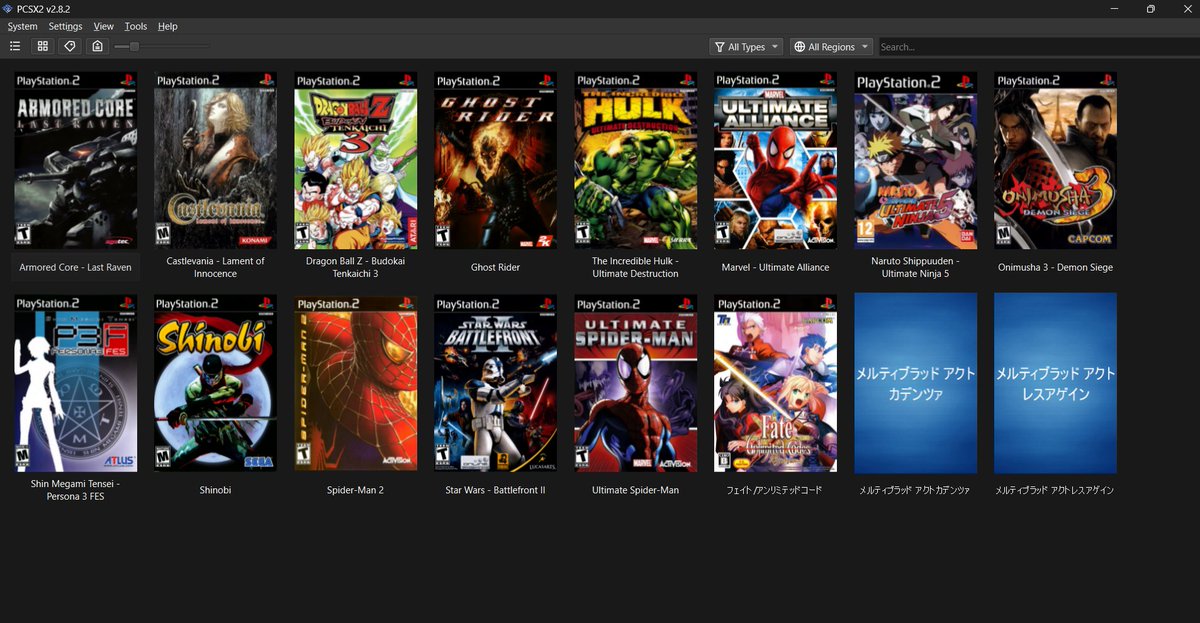Select the Spider-Man 2 cover art
Screen dimensions: 1200x623
tap(355, 383)
